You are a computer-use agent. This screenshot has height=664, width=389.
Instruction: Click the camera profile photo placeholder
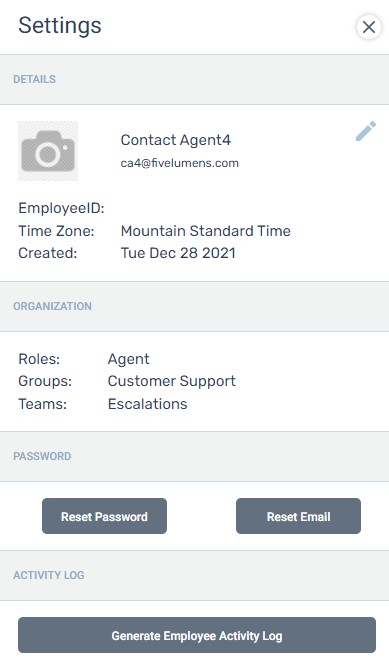[48, 151]
